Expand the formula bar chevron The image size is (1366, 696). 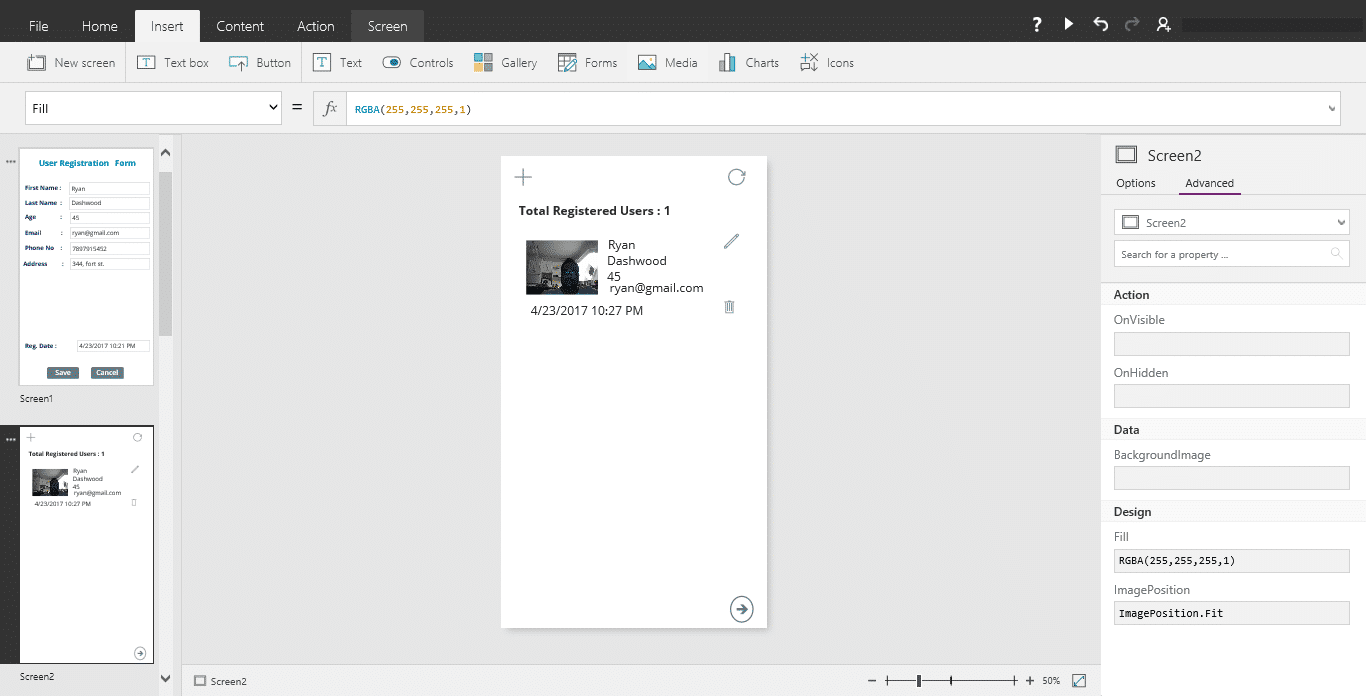click(1331, 108)
